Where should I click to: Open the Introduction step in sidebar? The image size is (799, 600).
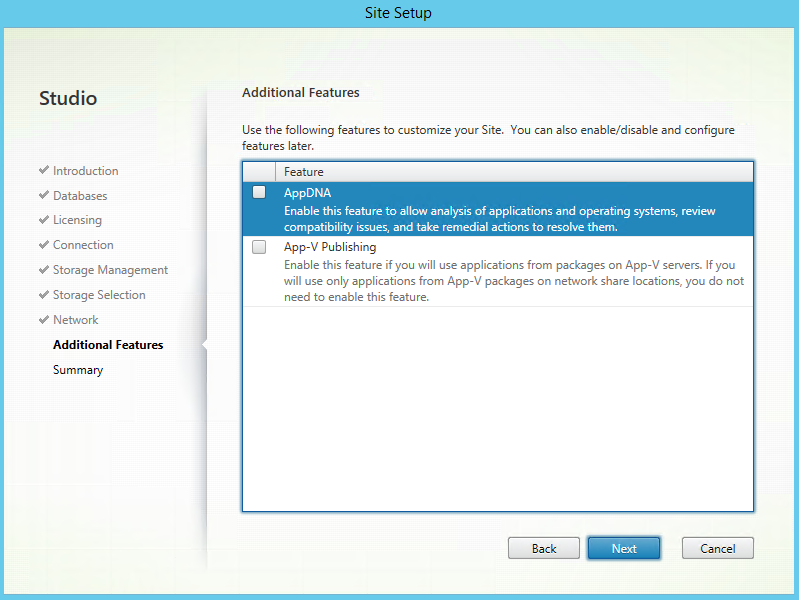(85, 171)
